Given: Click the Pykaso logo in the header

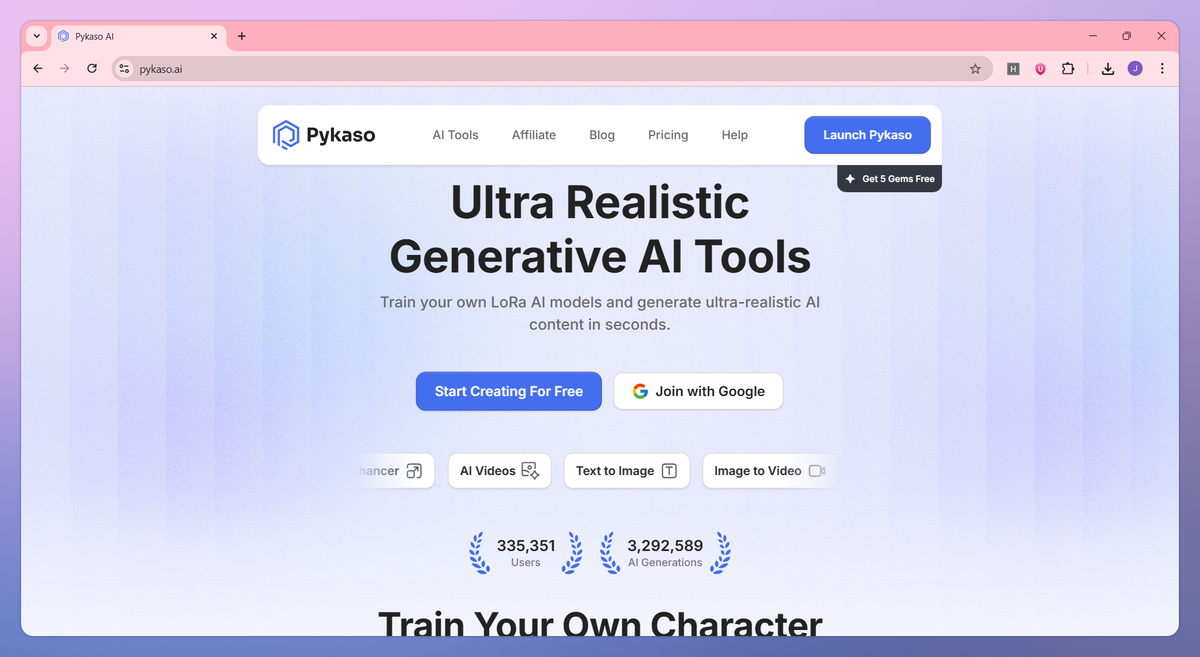Looking at the screenshot, I should tap(324, 135).
